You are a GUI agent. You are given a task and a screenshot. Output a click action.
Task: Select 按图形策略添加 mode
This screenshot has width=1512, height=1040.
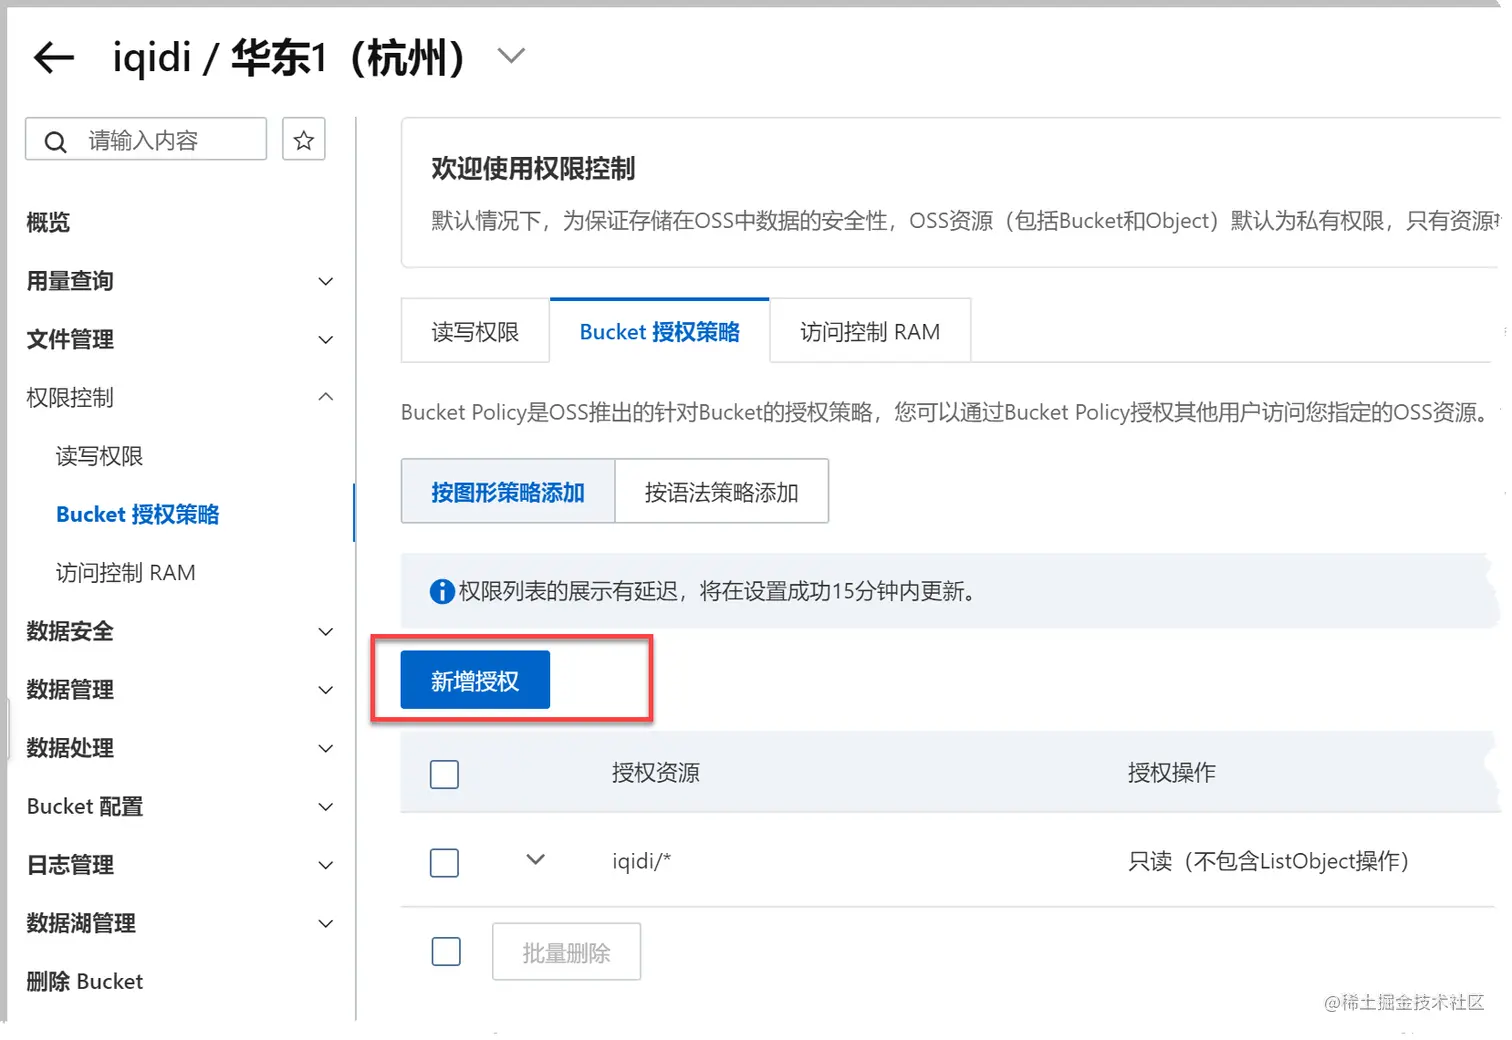point(508,491)
